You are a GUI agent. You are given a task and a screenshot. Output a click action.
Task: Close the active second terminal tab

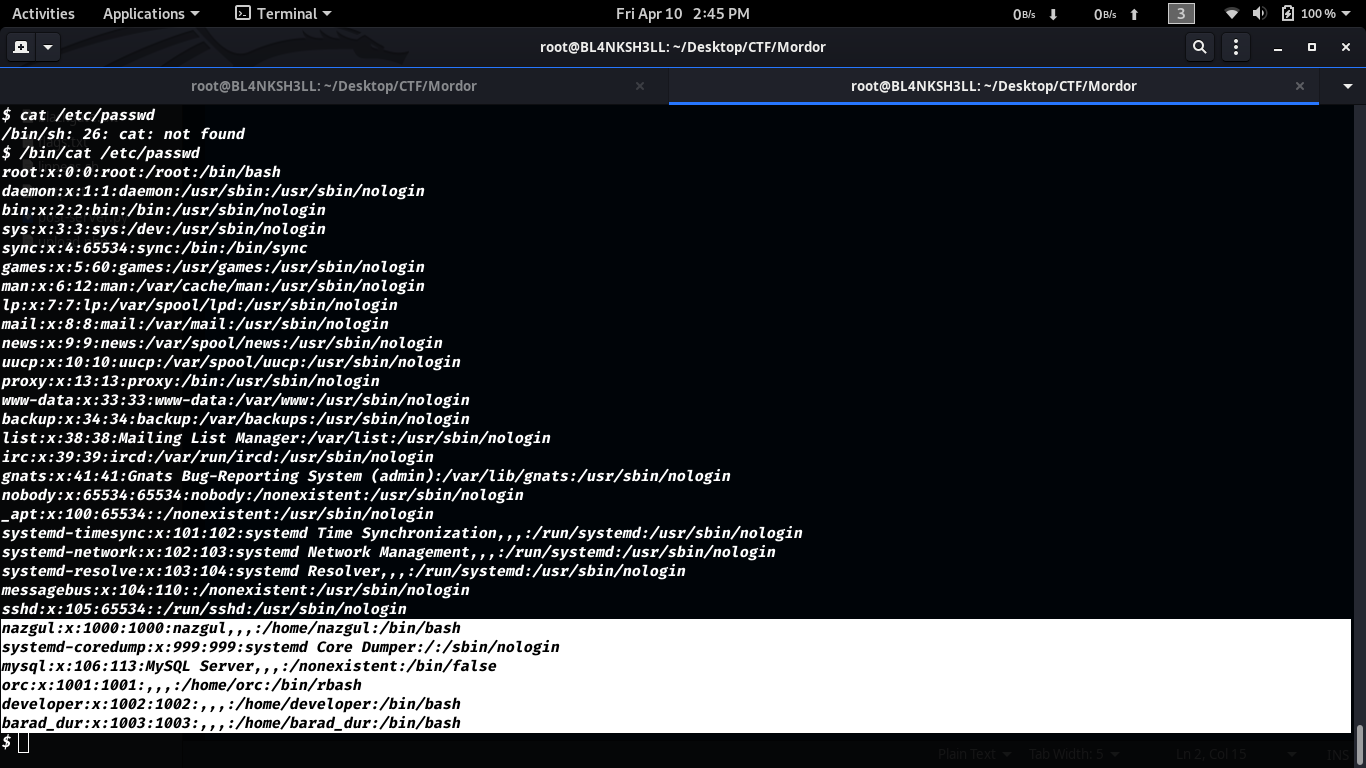click(1300, 86)
